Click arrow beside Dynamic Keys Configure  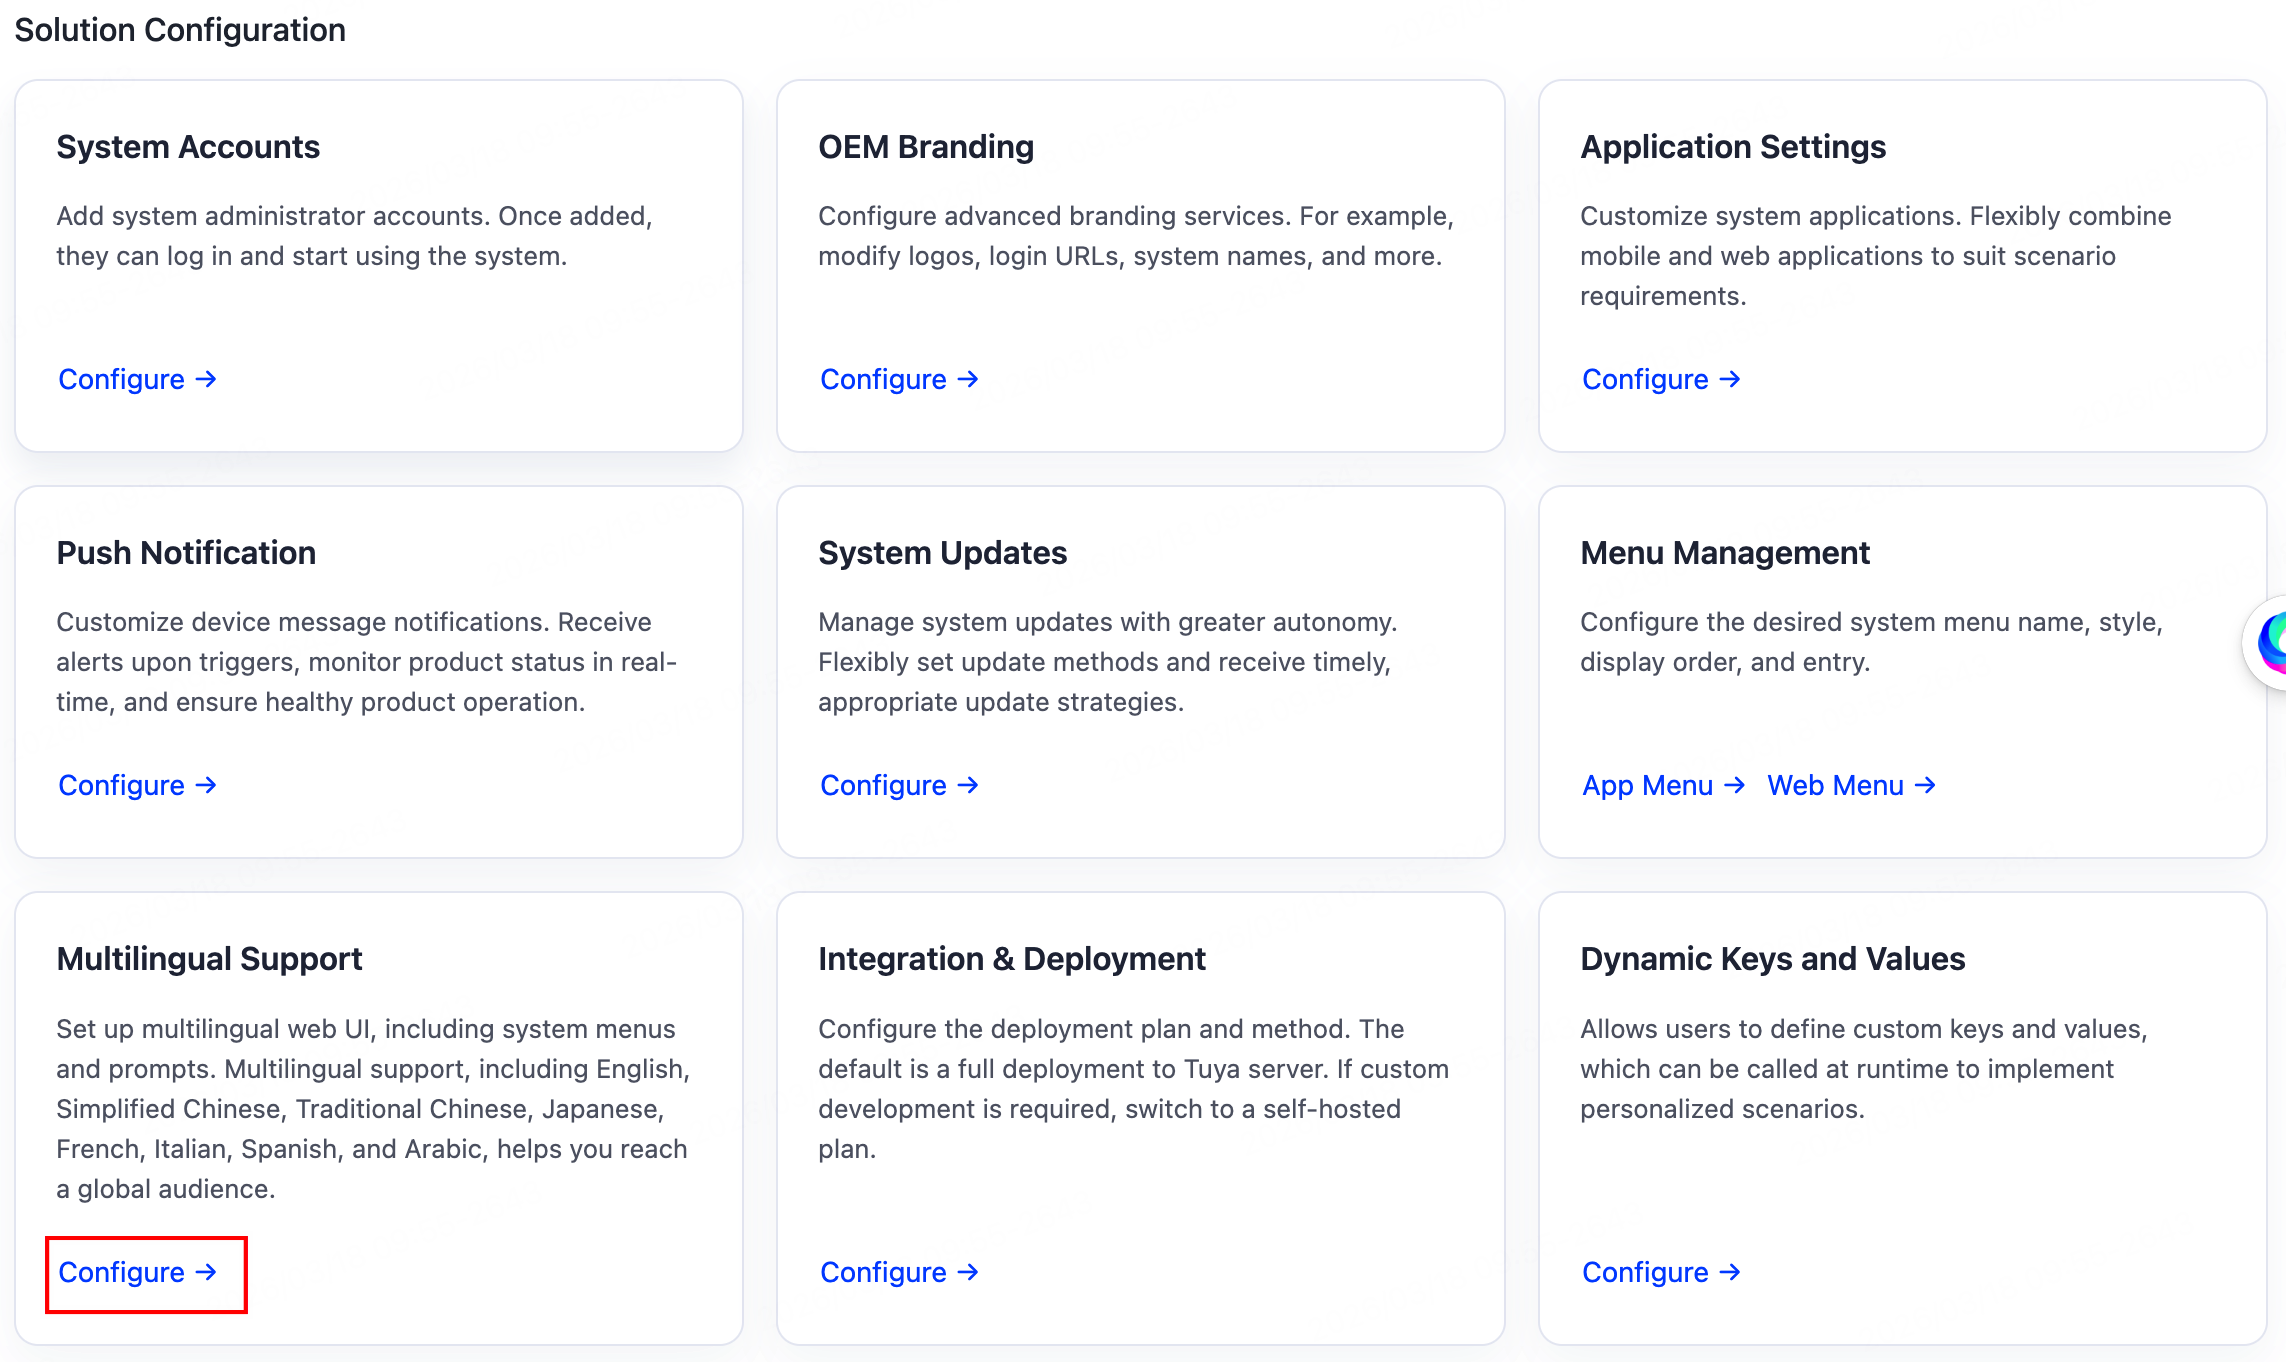[x=1730, y=1272]
